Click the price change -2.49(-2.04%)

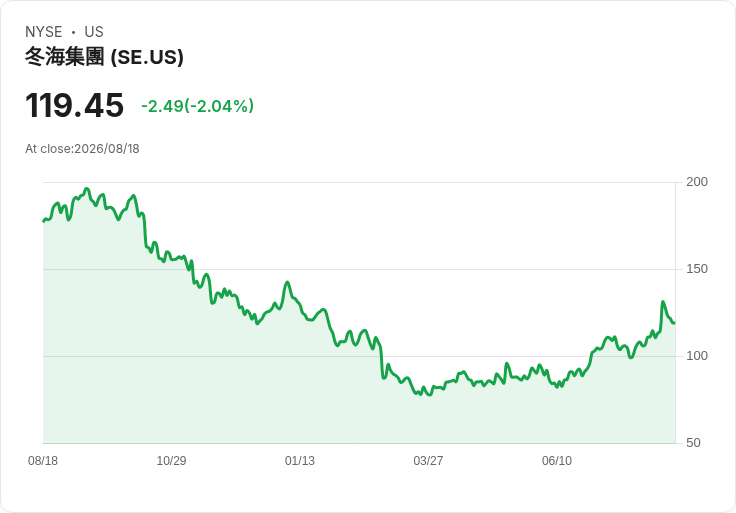click(198, 106)
